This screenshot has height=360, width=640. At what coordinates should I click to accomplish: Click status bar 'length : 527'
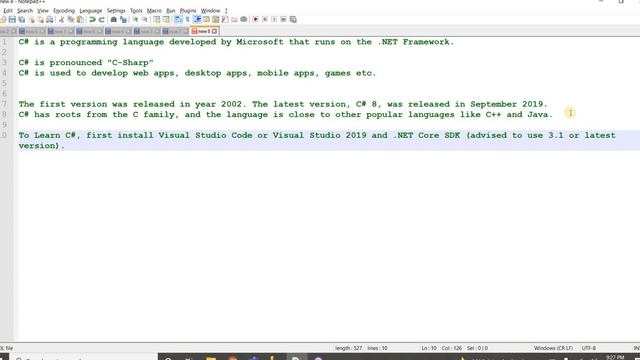point(349,348)
